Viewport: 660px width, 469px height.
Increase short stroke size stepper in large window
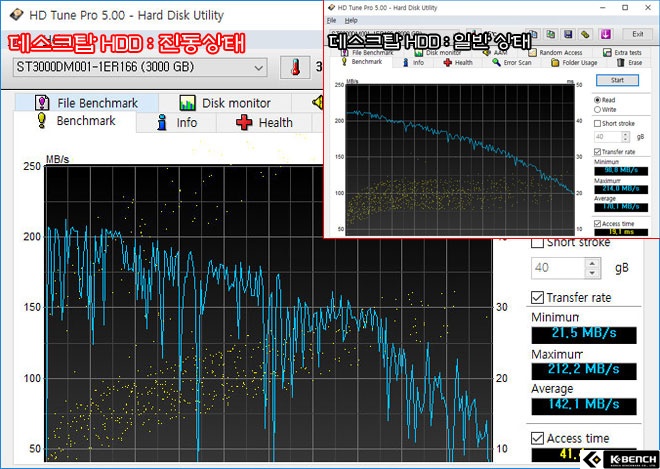pyautogui.click(x=592, y=263)
